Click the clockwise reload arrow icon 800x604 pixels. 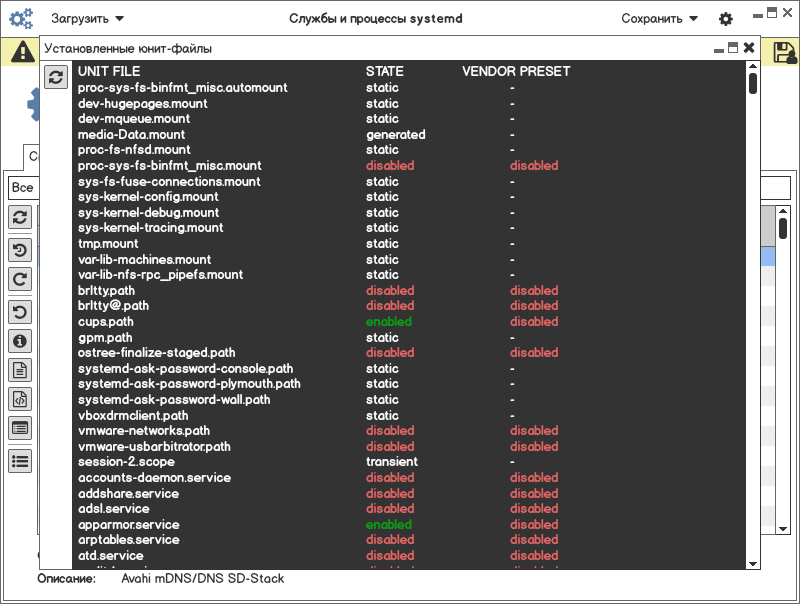click(x=20, y=279)
